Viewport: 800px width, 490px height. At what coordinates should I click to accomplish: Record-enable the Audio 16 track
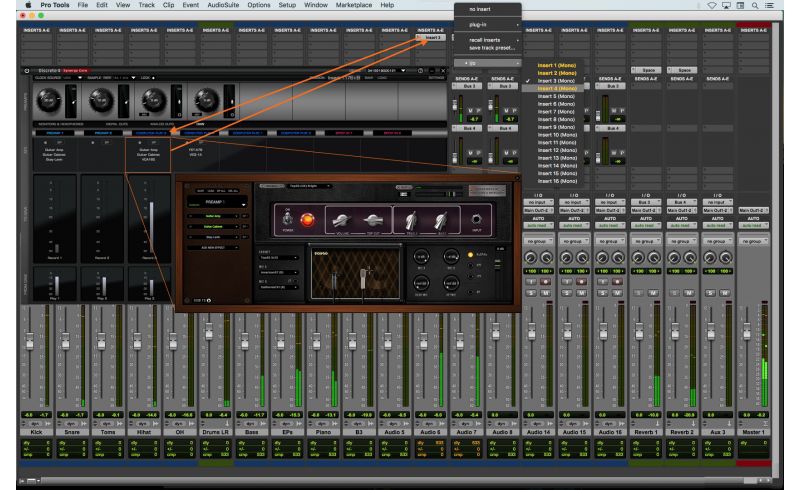(617, 282)
